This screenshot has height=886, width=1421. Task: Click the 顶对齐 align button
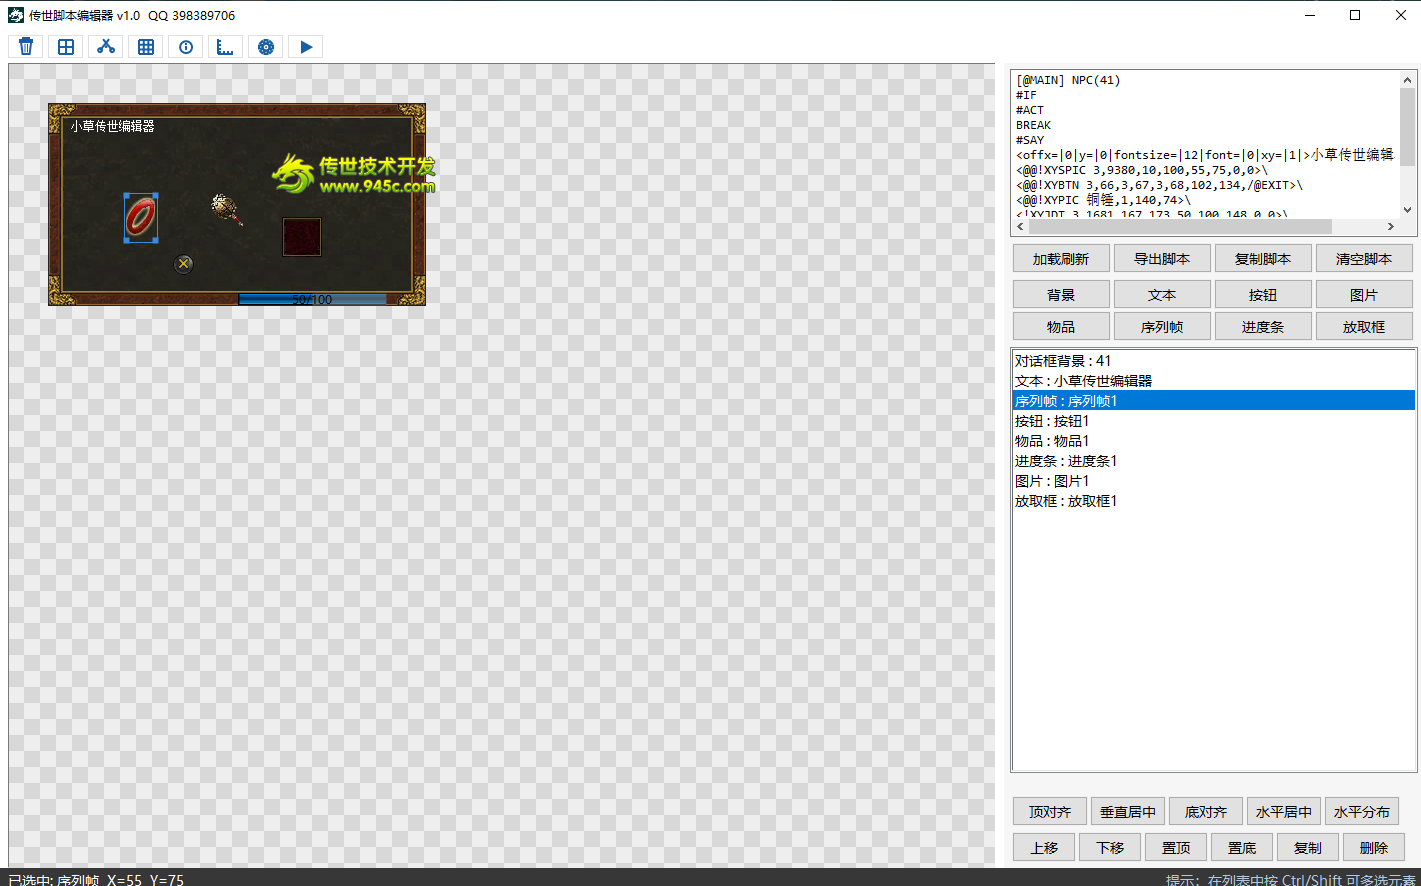1050,812
